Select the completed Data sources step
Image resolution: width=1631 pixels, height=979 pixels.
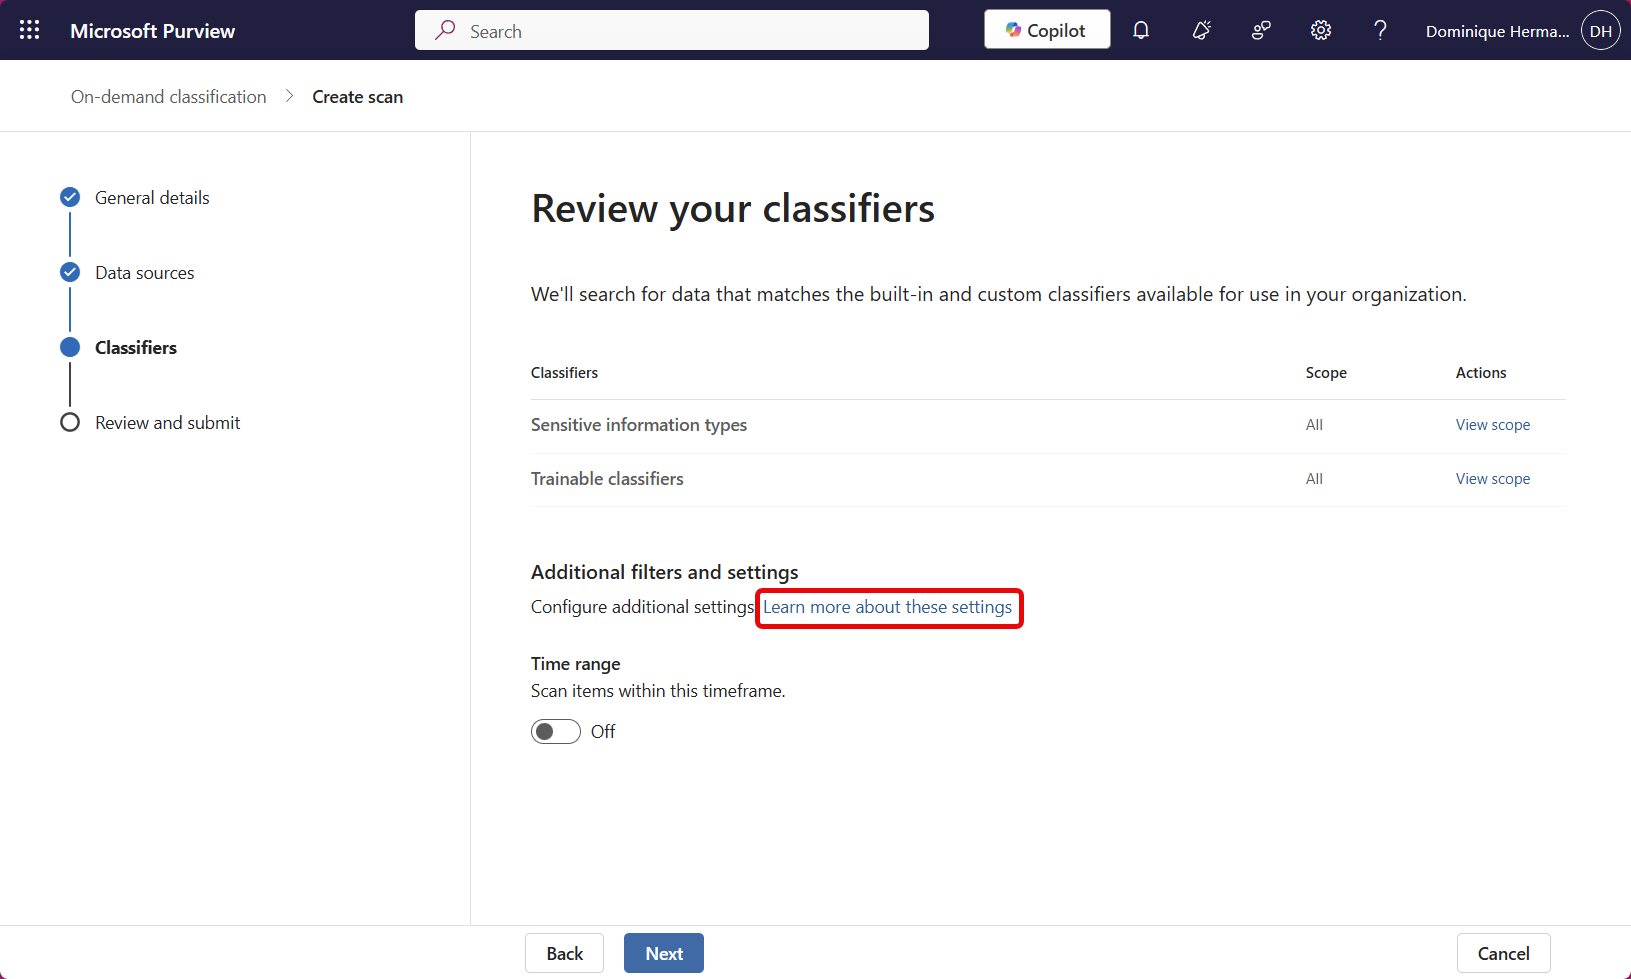coord(144,272)
